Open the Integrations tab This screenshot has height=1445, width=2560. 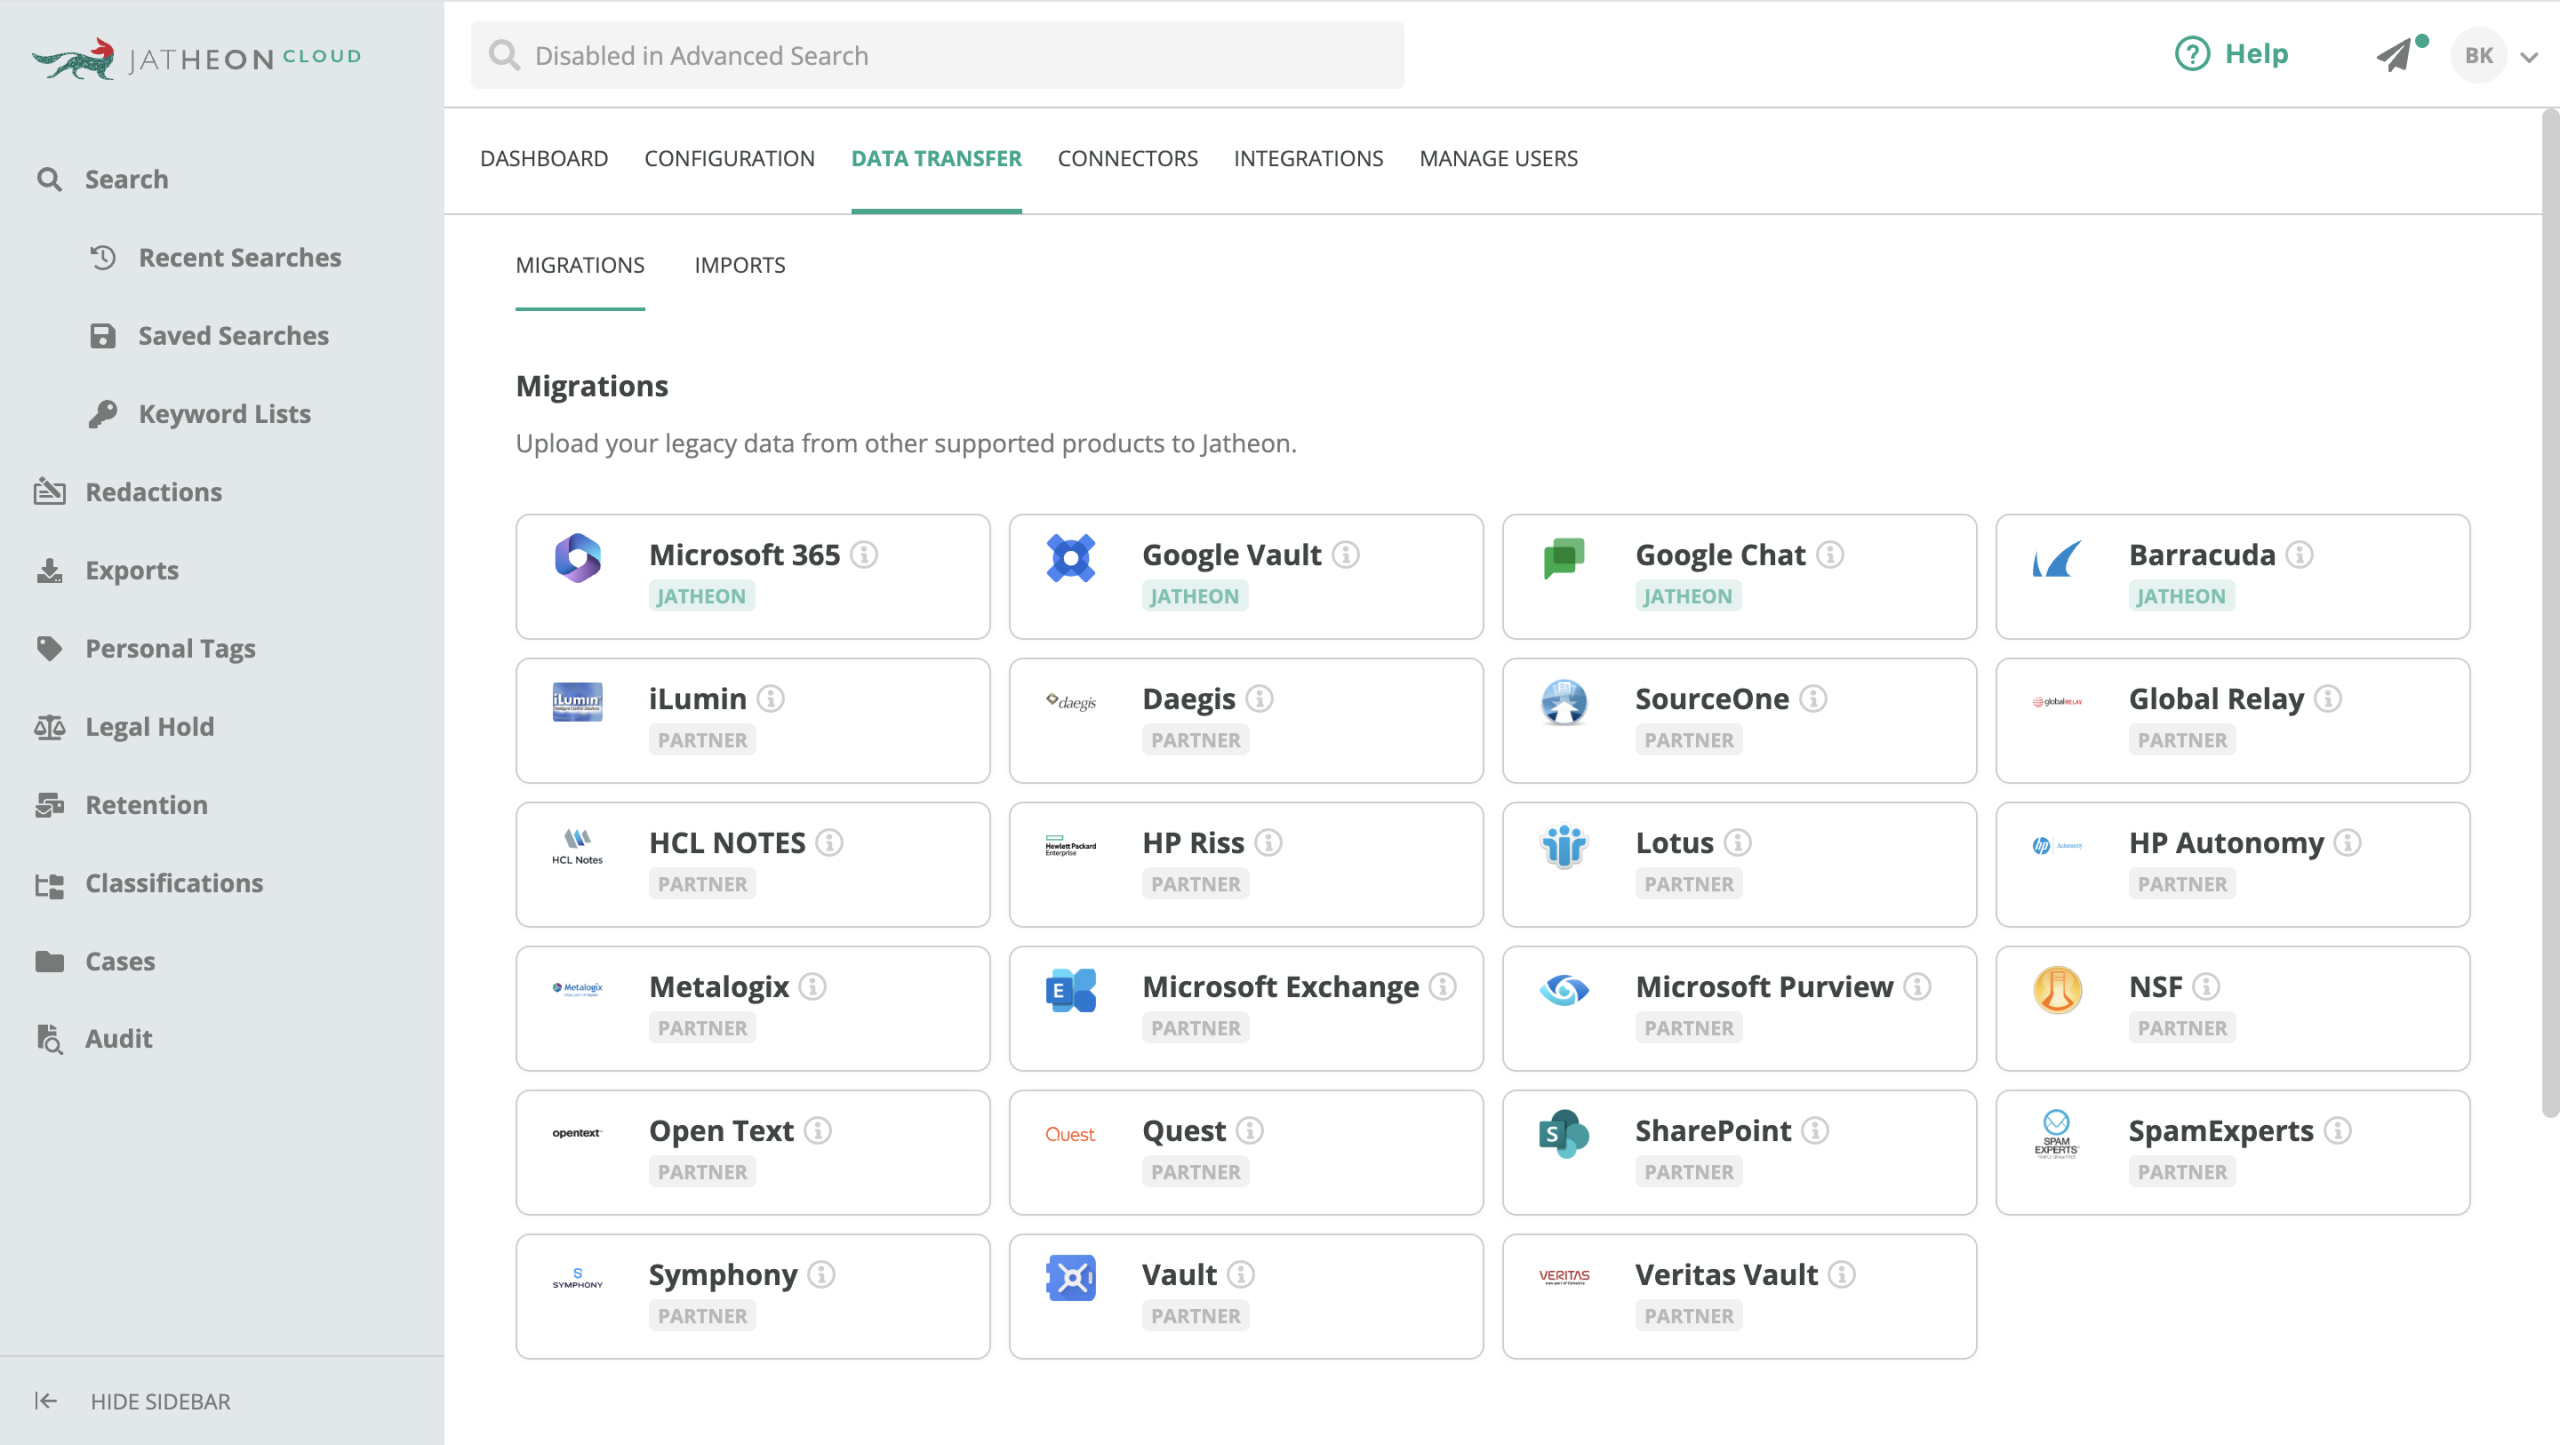pos(1308,158)
